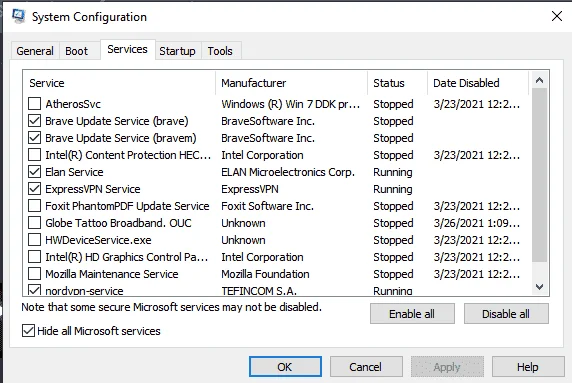572x383 pixels.
Task: Go to the Startup tab
Action: tap(177, 51)
